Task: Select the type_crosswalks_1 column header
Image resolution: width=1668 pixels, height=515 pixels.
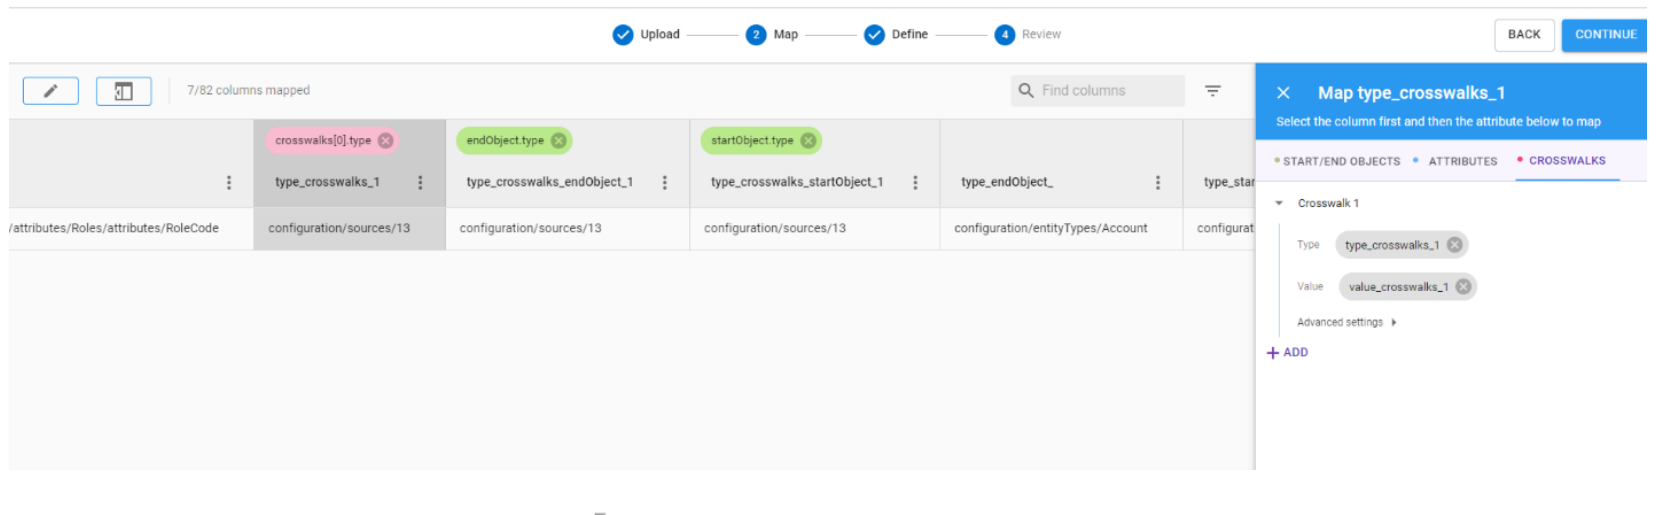Action: [x=327, y=182]
